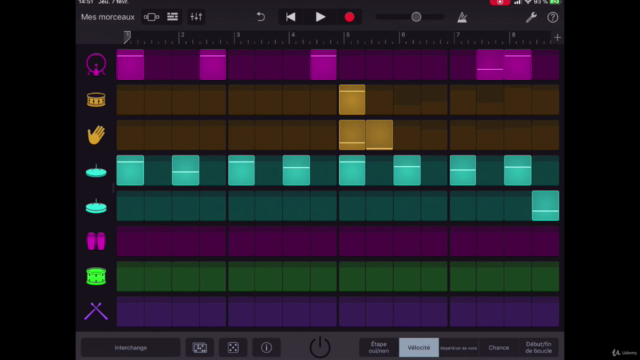Switch to tracks view icon
Viewport: 640px width, 360px height.
(173, 17)
